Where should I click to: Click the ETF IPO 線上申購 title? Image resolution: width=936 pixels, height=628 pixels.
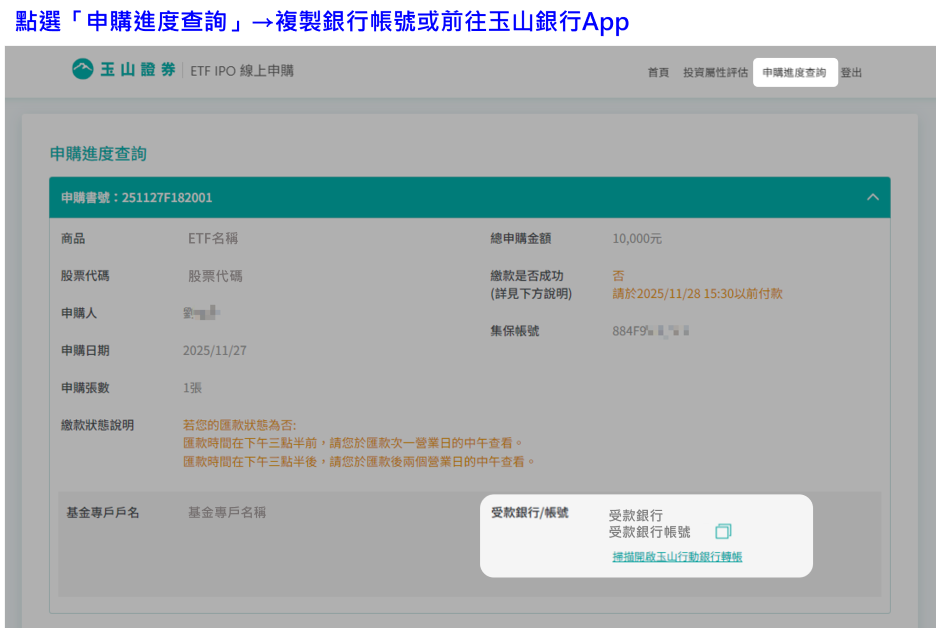(241, 71)
